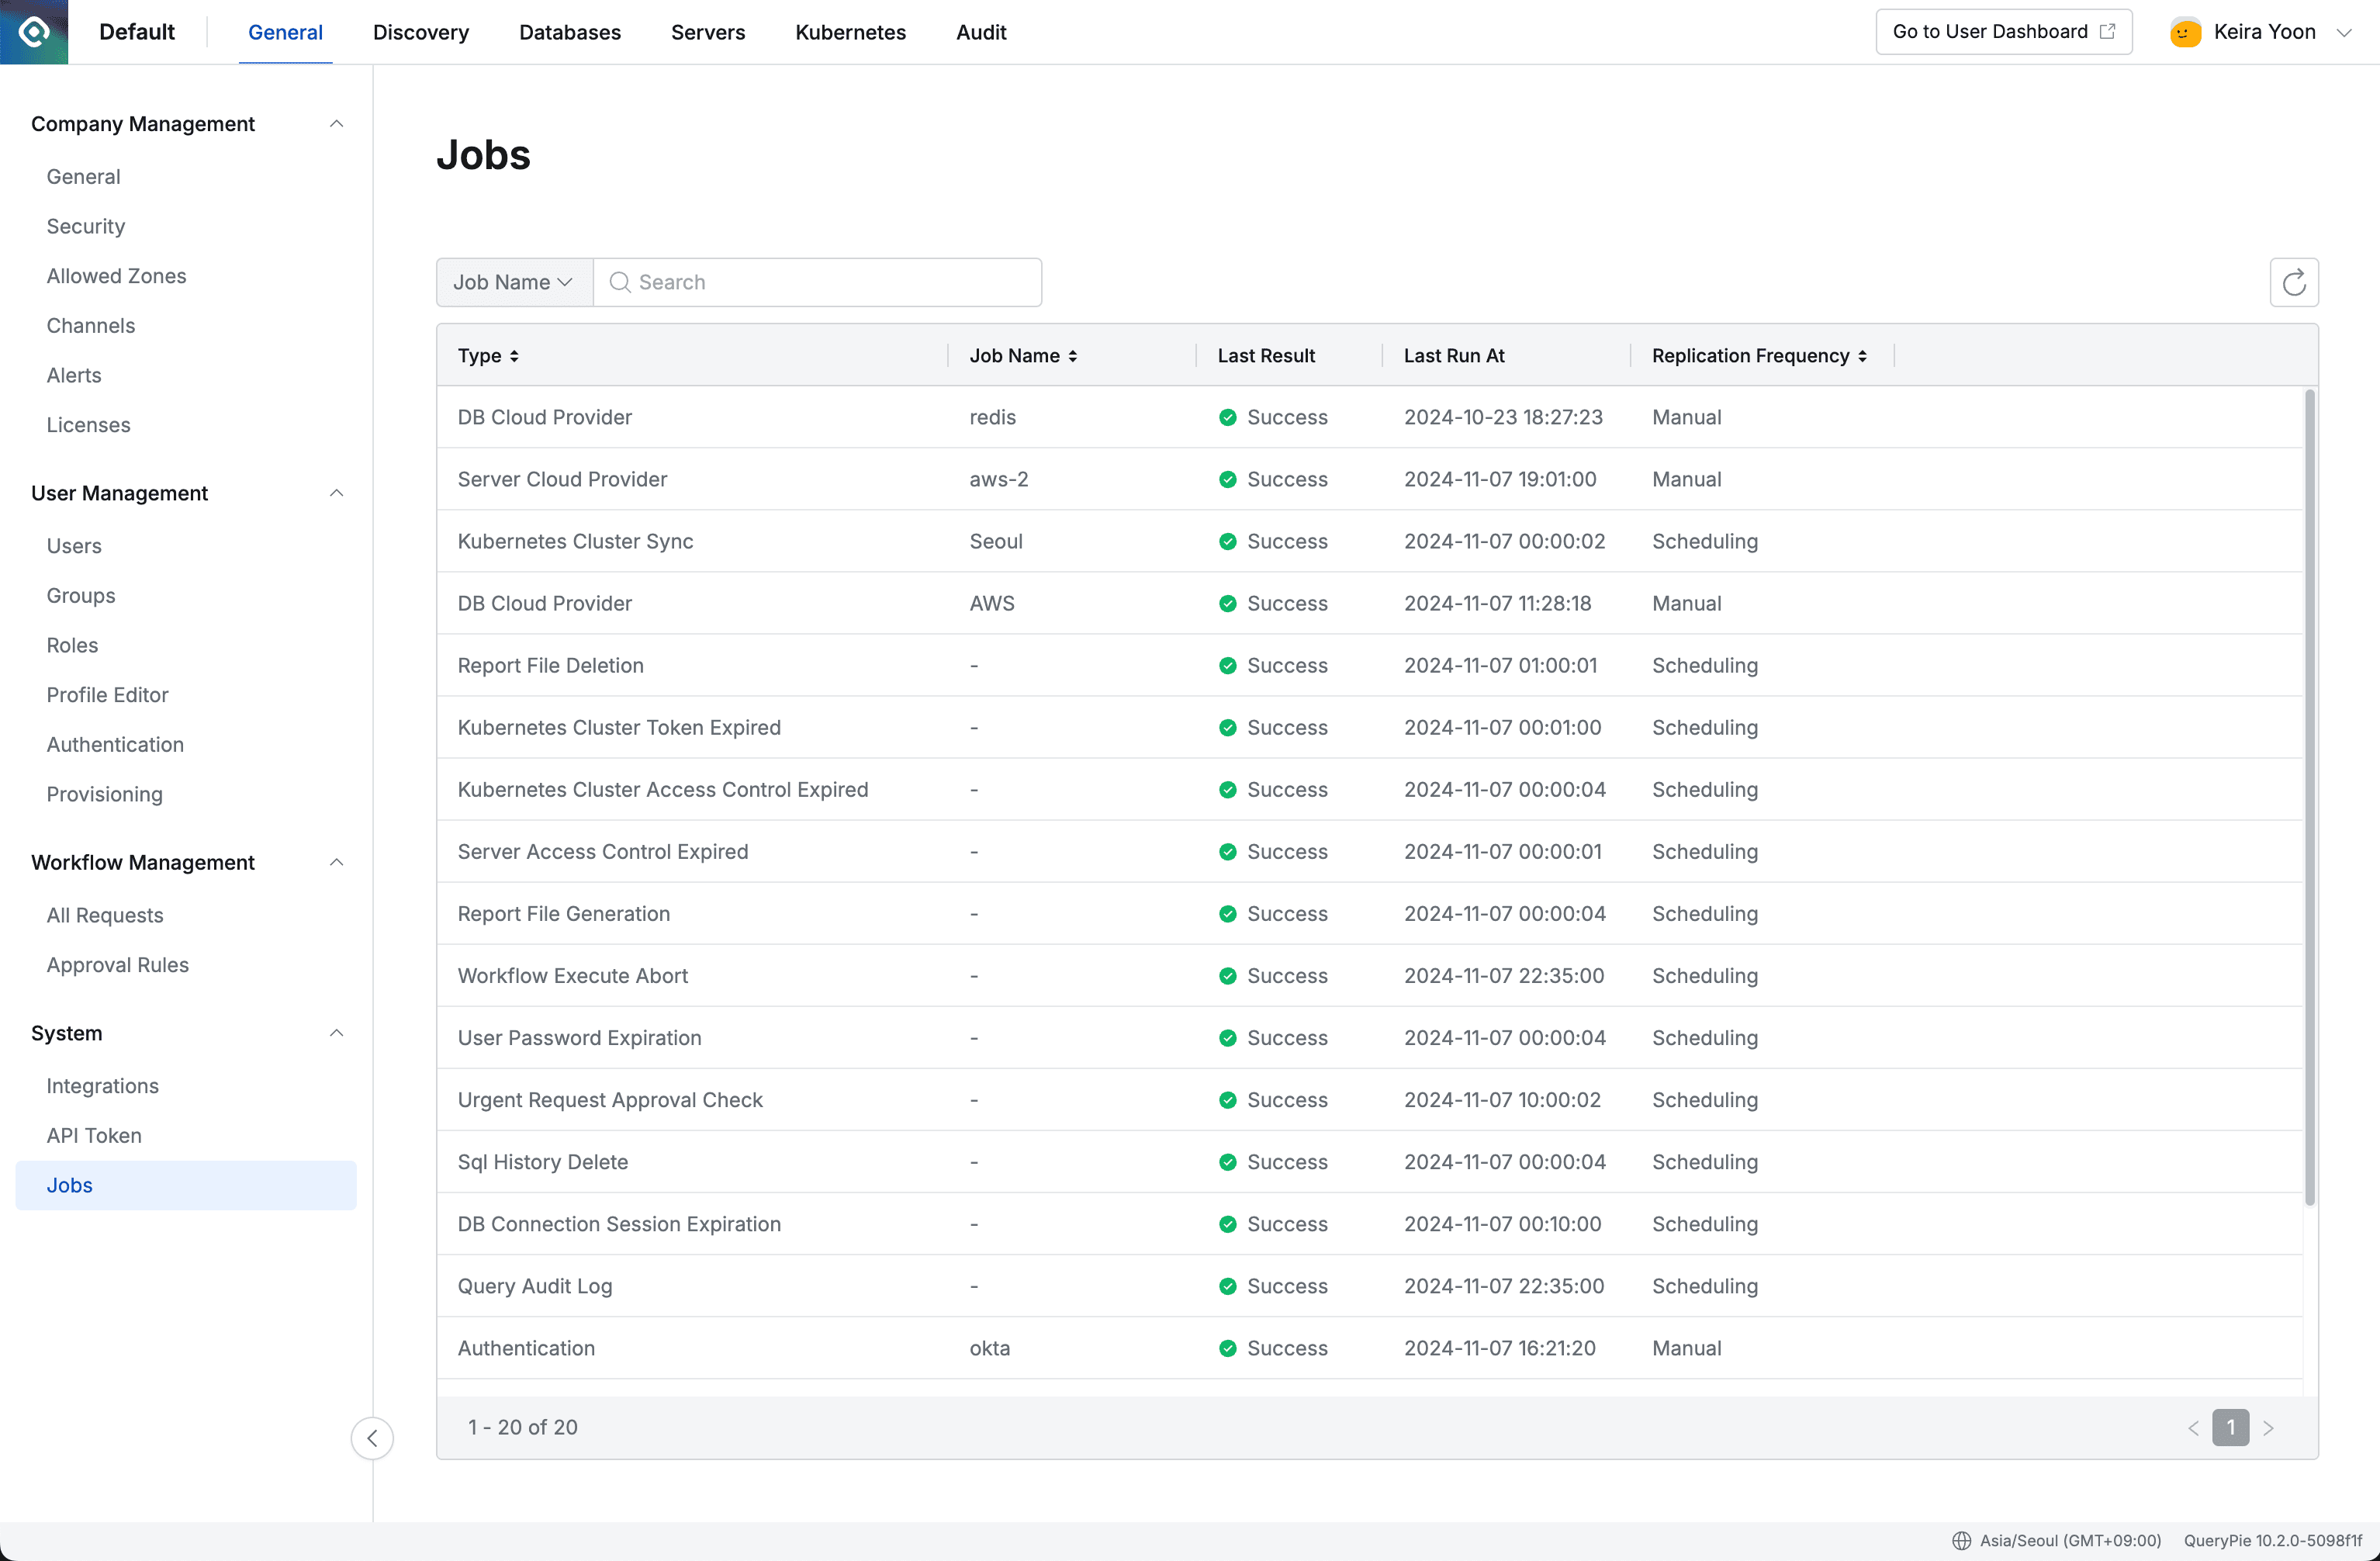
Task: Switch to the Databases tab
Action: click(x=570, y=31)
